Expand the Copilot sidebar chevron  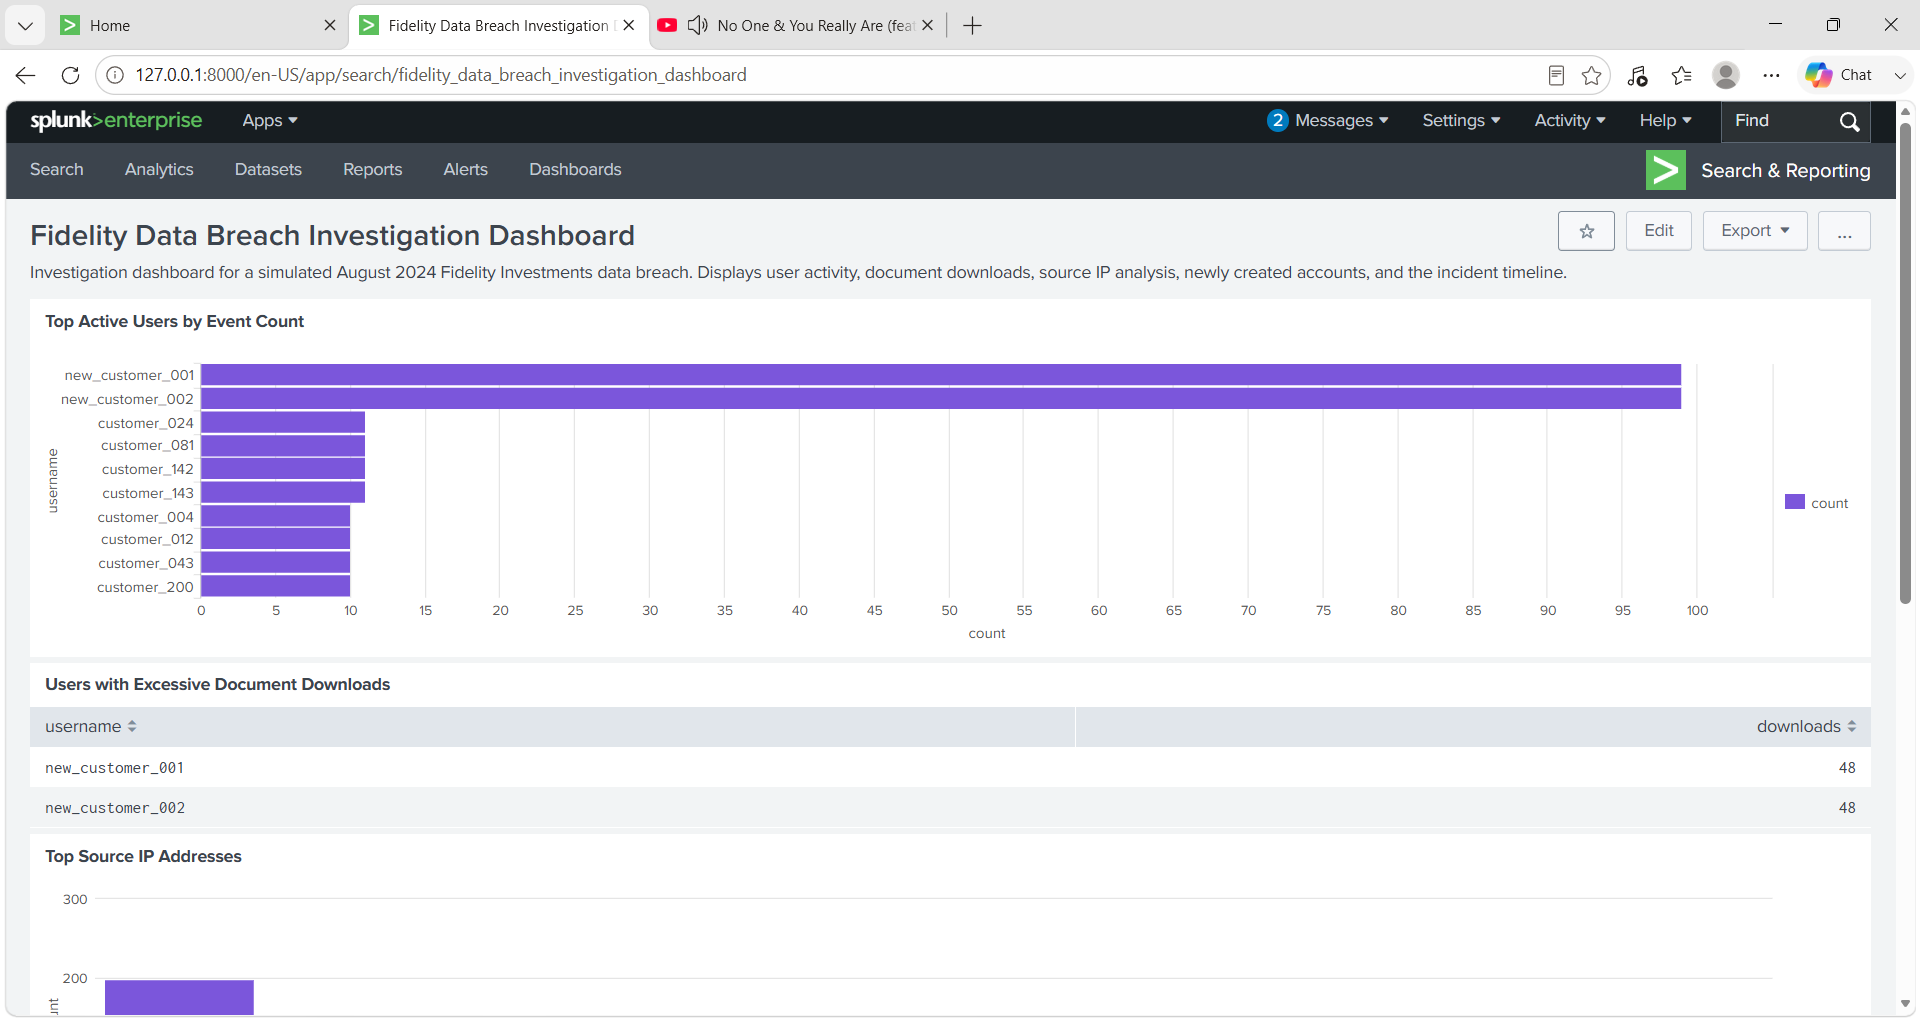[x=1900, y=75]
